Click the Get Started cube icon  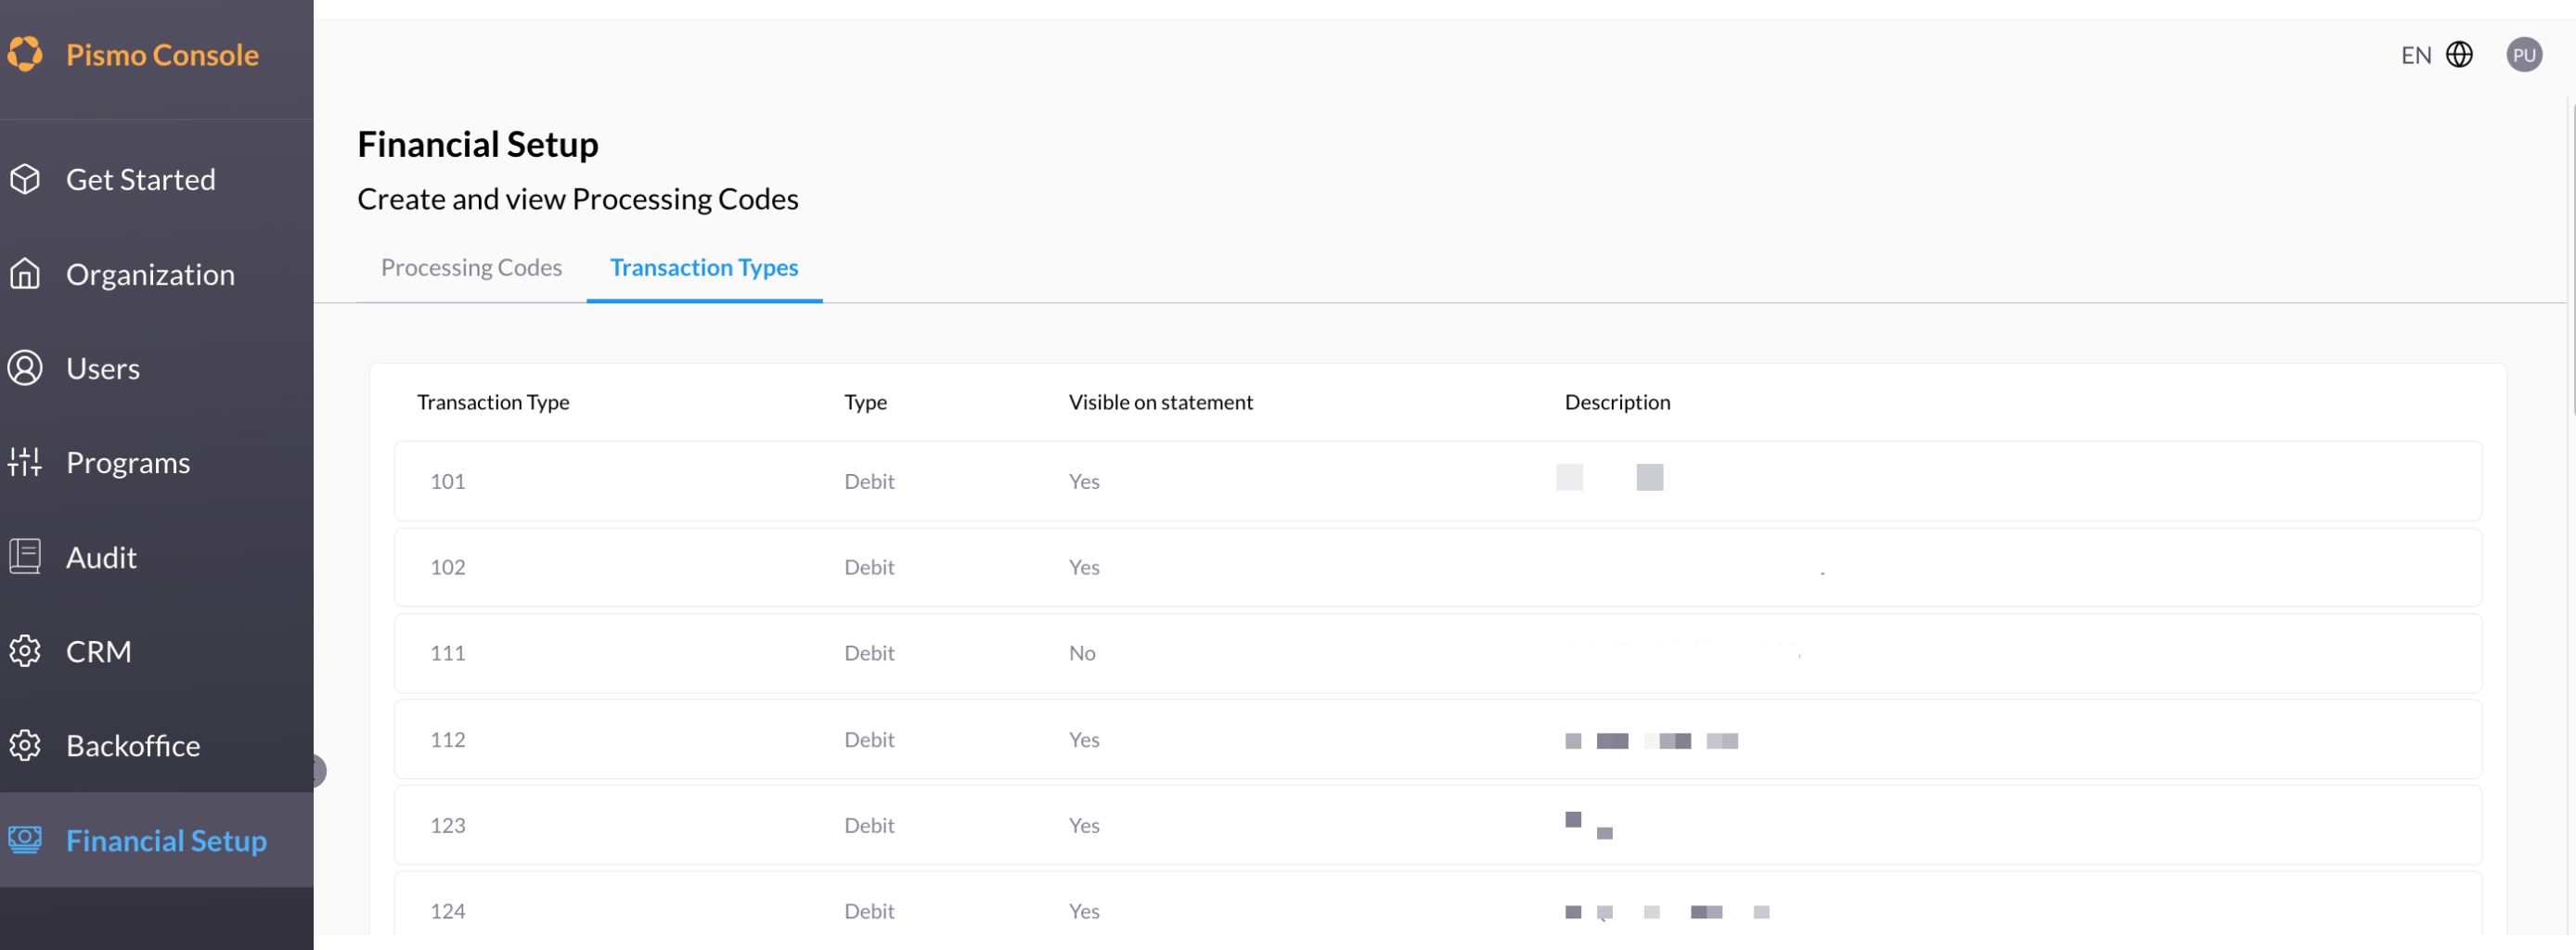click(x=25, y=179)
